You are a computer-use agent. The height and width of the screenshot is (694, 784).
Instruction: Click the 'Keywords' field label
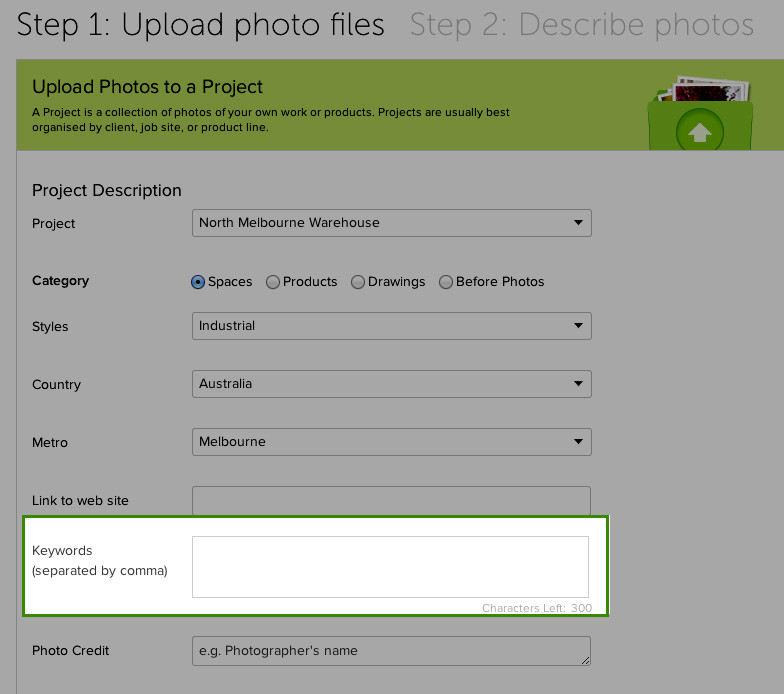tap(62, 550)
